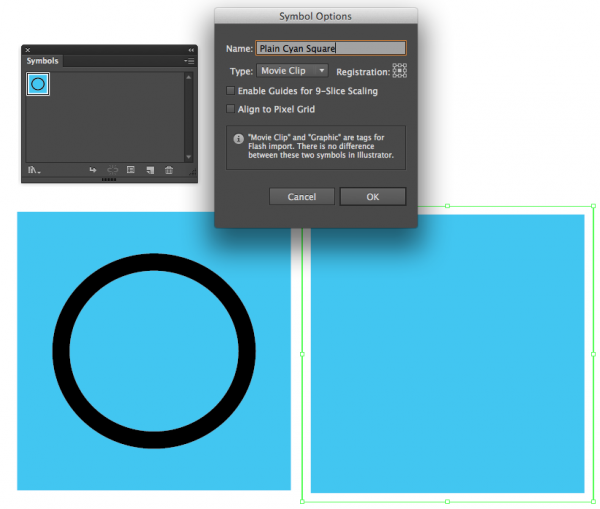This screenshot has height=509, width=600.
Task: Select the cyan circle symbol thumbnail
Action: point(38,85)
